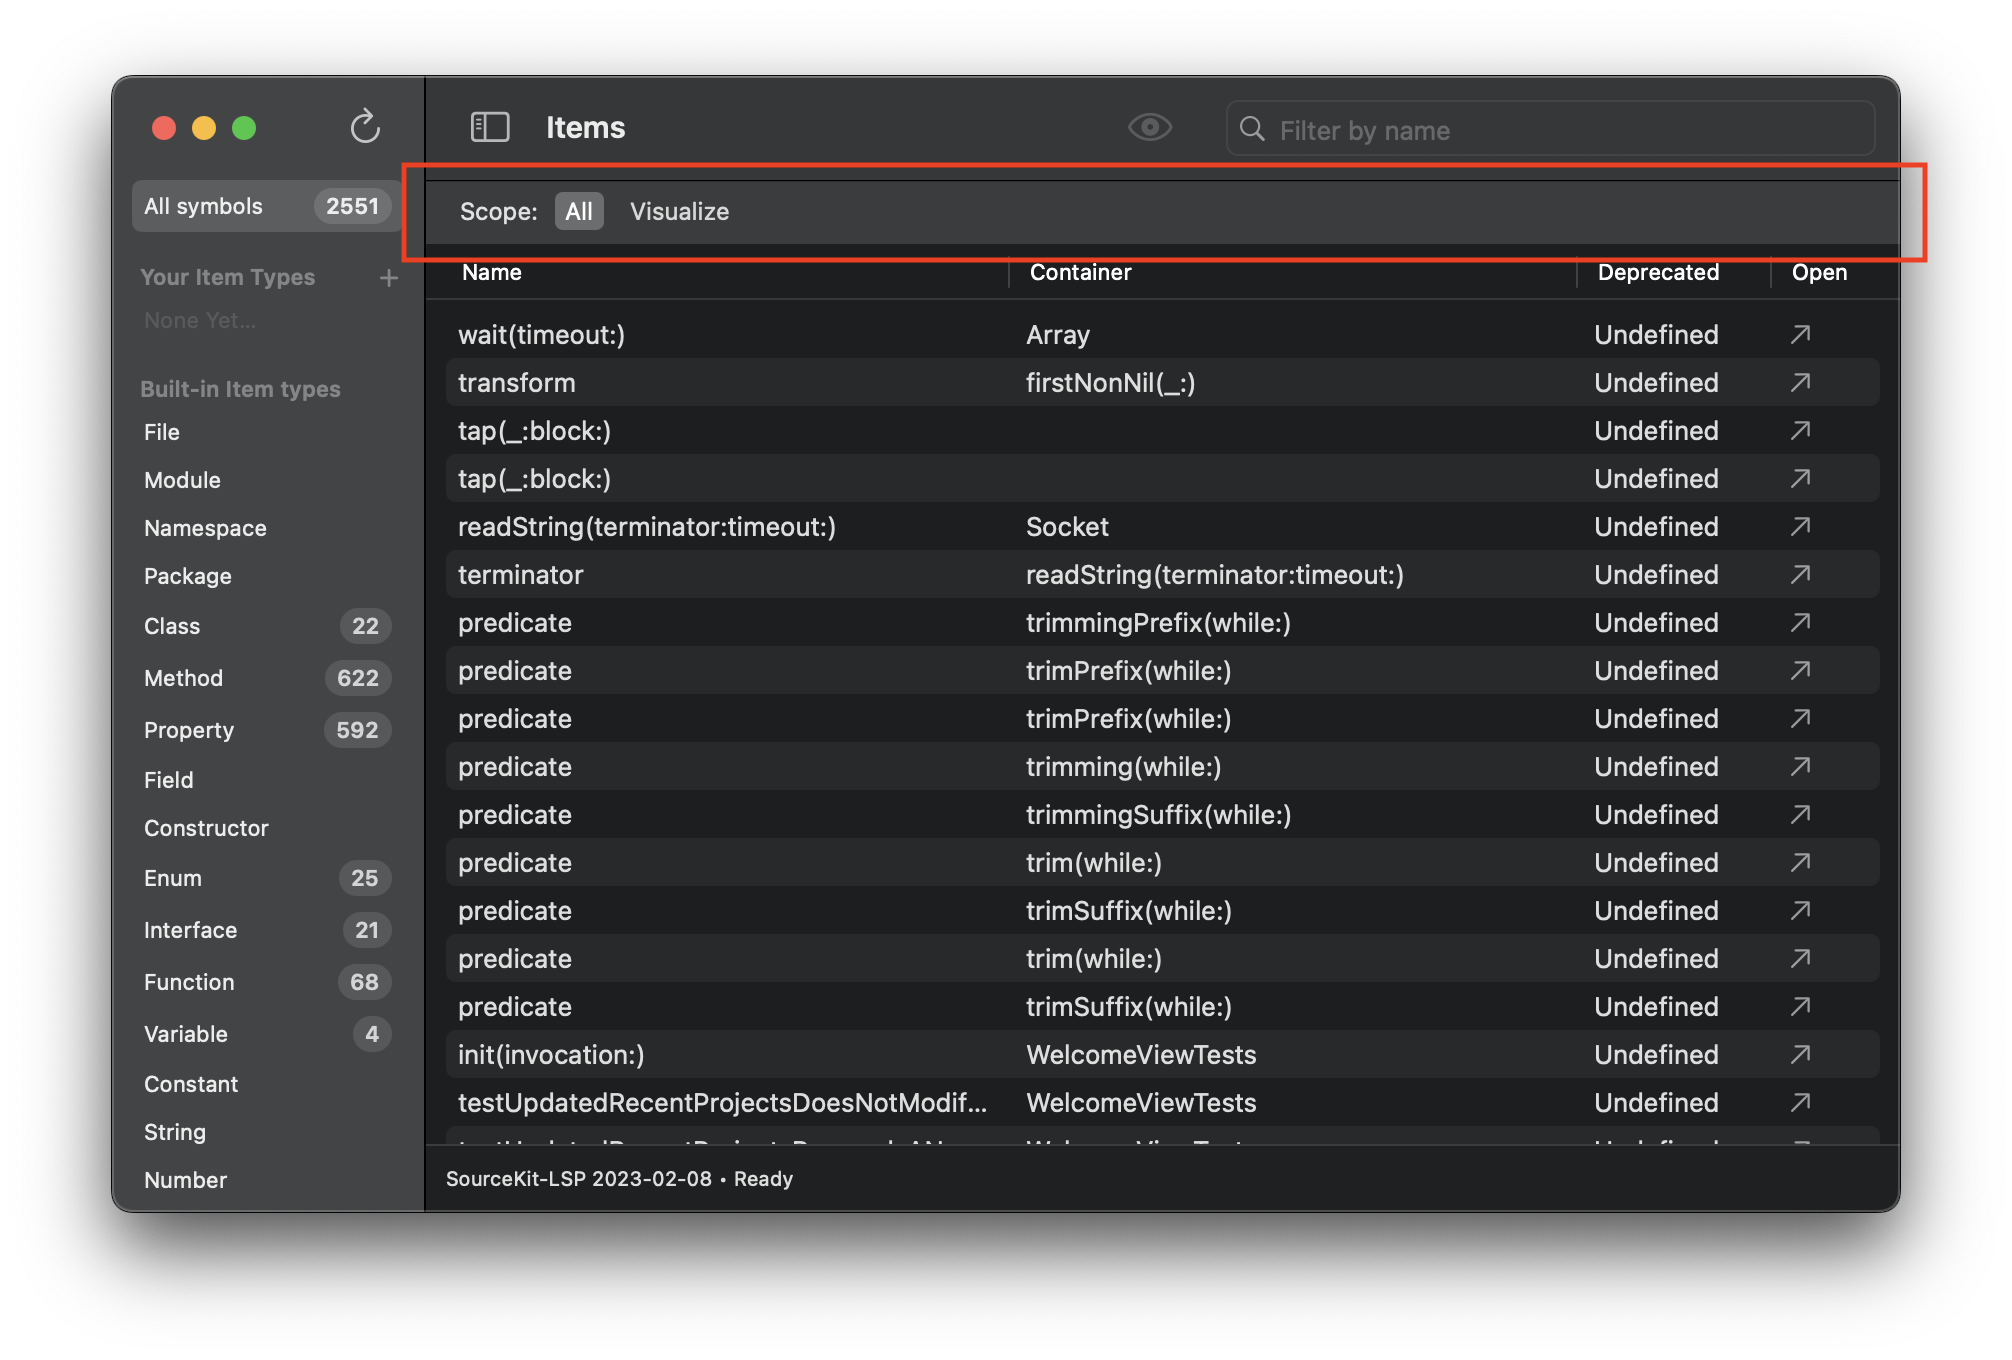Click the eye visibility icon
Screen dimensions: 2012x1360
point(1150,128)
